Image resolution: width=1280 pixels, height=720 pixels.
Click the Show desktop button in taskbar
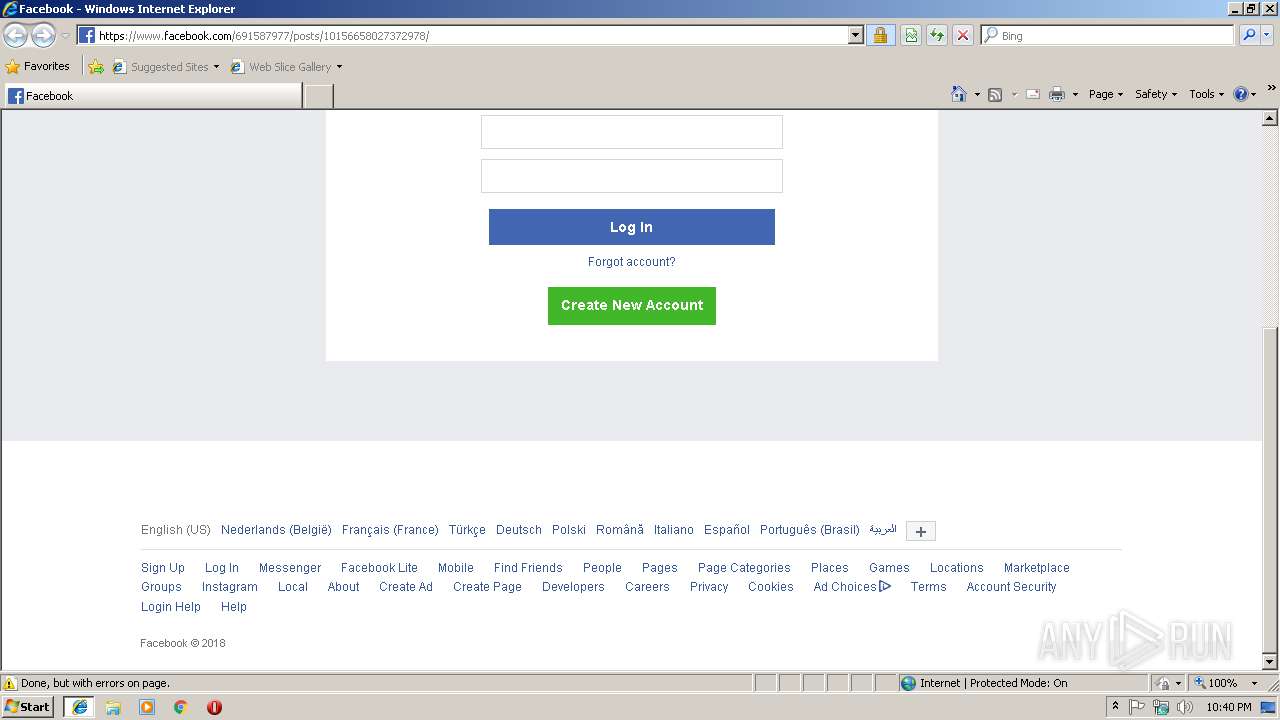pos(1269,707)
